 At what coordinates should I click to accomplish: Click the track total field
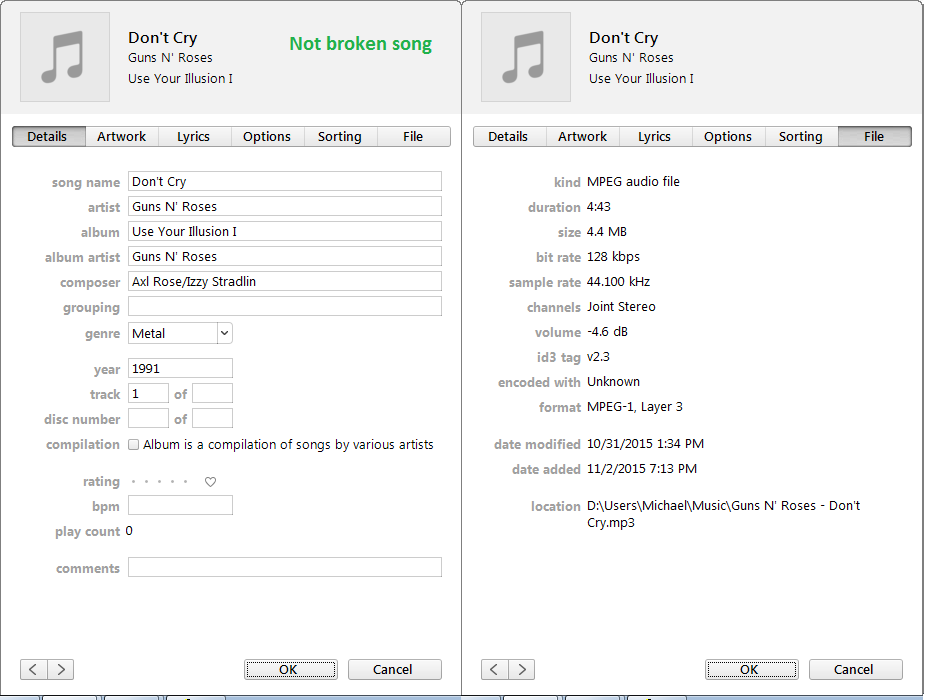[x=212, y=394]
